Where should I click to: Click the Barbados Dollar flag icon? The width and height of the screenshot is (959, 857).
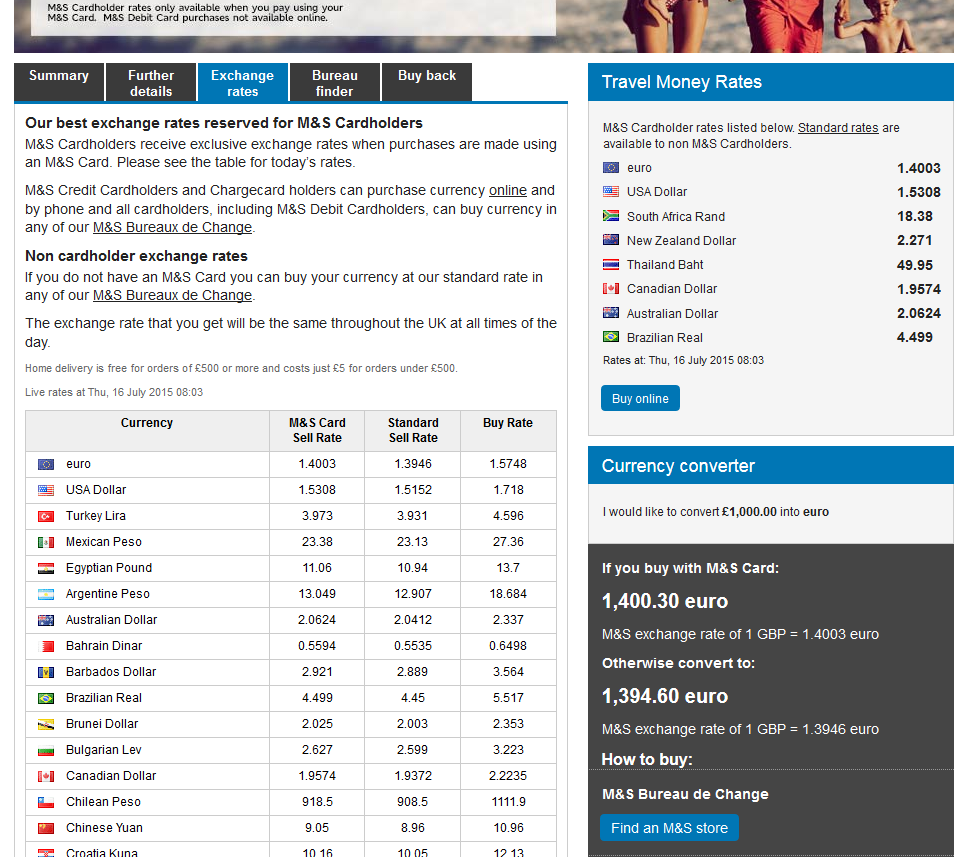(46, 673)
